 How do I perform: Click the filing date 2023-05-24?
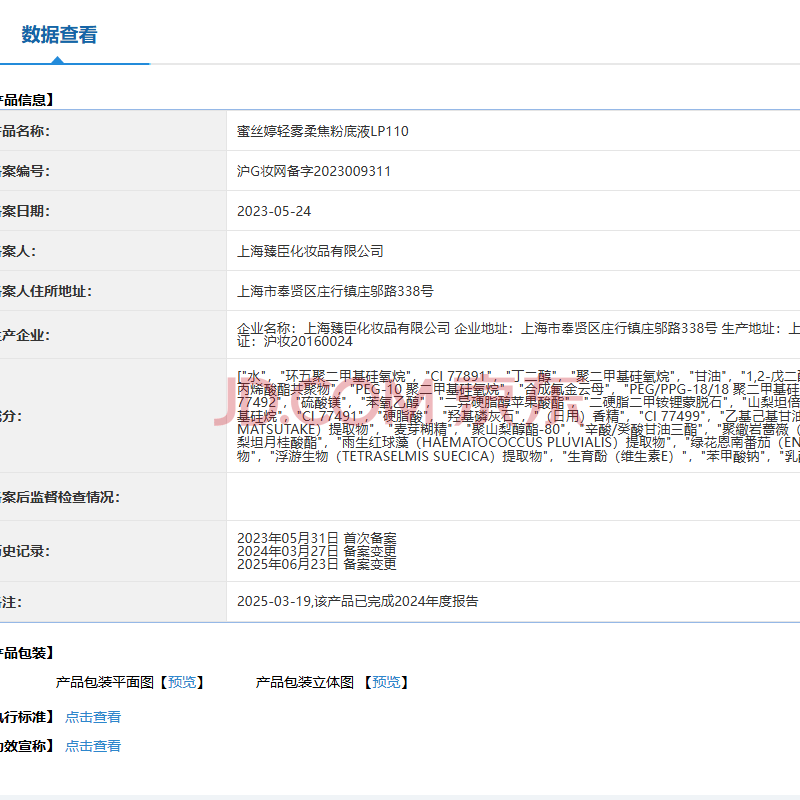pos(274,211)
